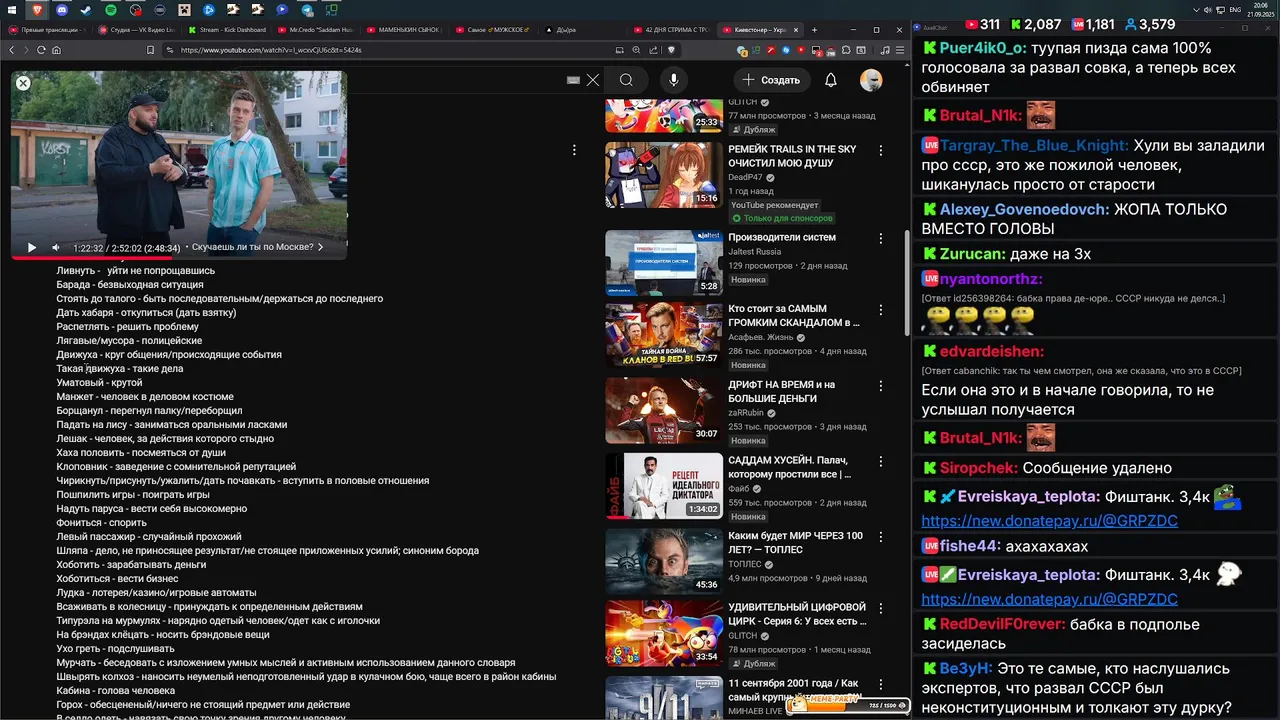Screen dimensions: 1280x720
Task: Click the YouTube search magnifier button
Action: [626, 80]
